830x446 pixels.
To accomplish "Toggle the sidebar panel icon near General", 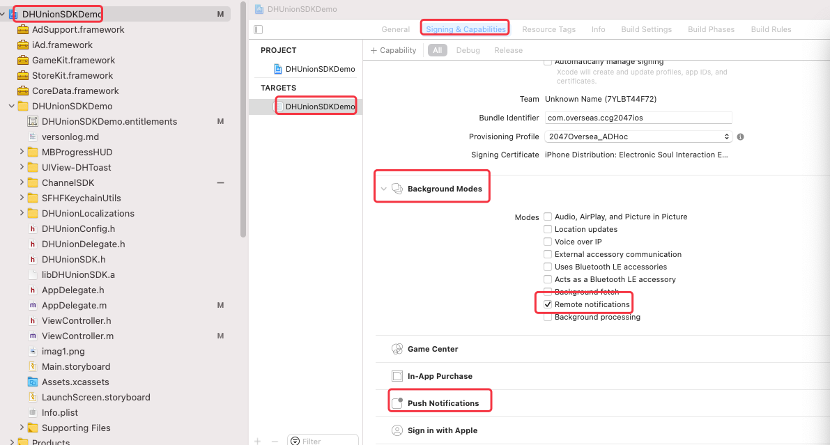I will 259,30.
